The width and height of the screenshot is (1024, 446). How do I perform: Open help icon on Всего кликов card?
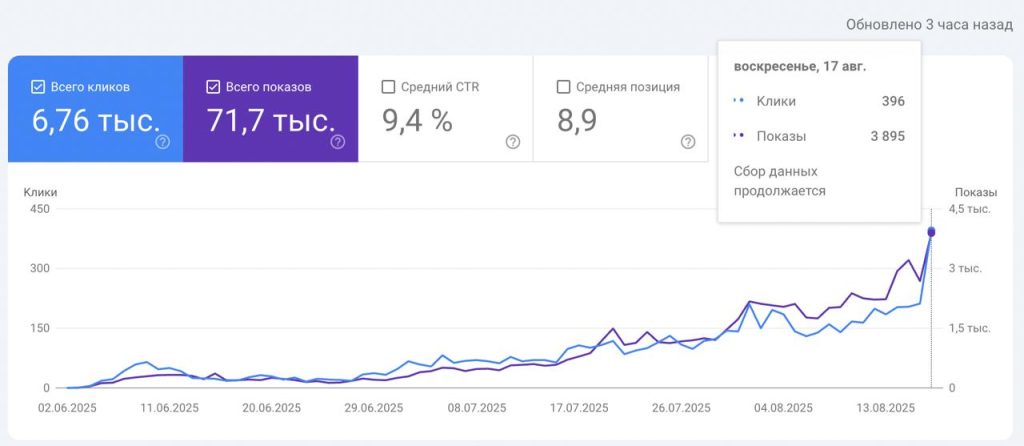click(163, 142)
